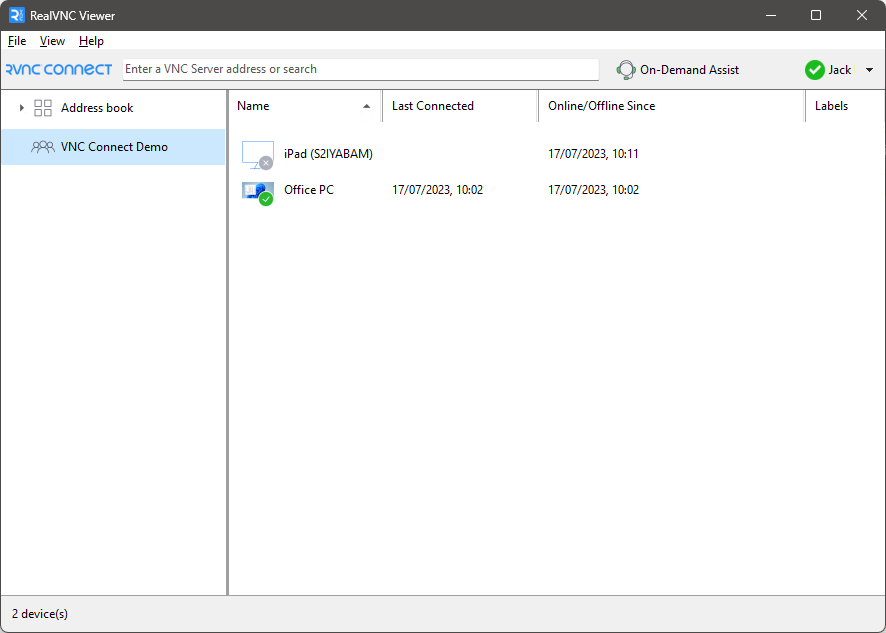Focus the VNC Server address search field

(361, 70)
